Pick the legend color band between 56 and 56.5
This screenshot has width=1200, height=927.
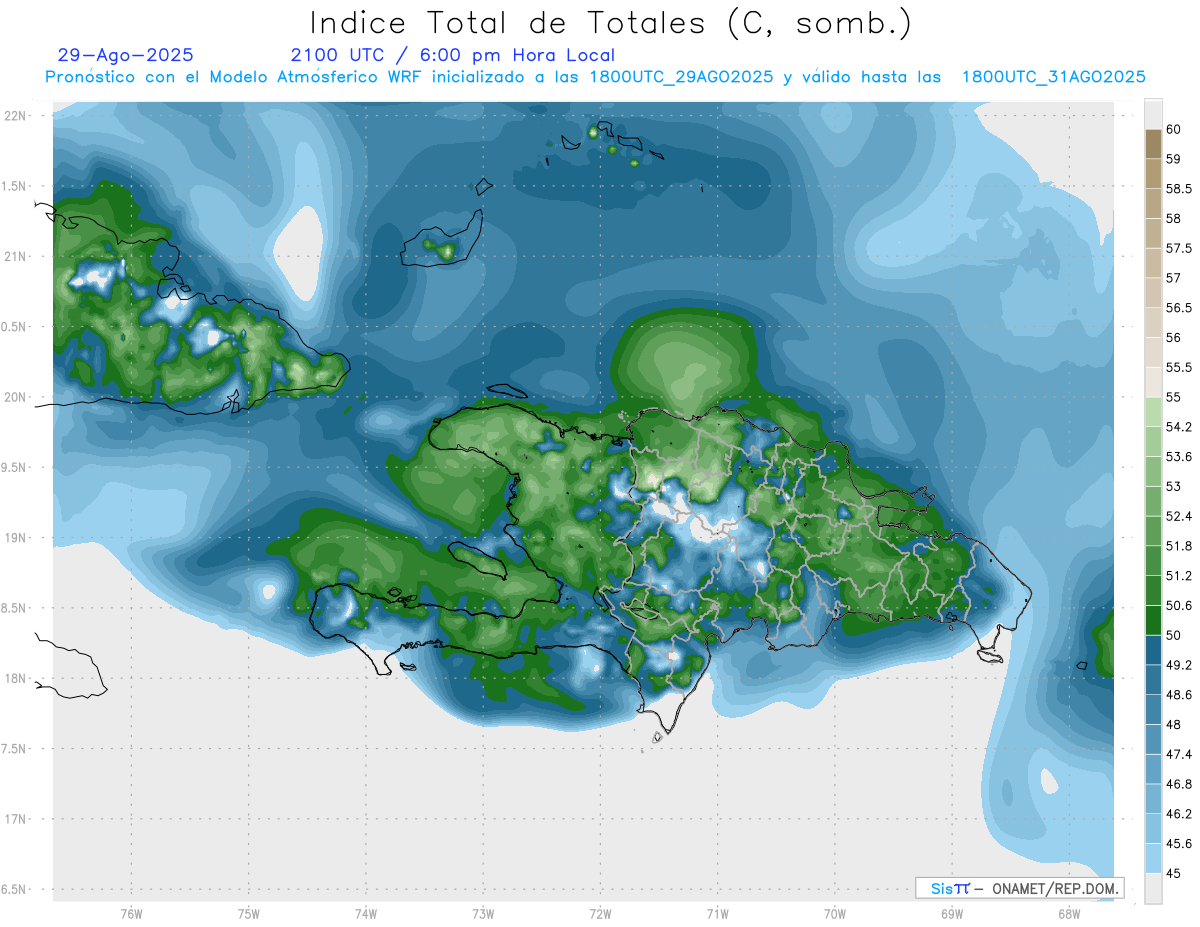(1153, 322)
